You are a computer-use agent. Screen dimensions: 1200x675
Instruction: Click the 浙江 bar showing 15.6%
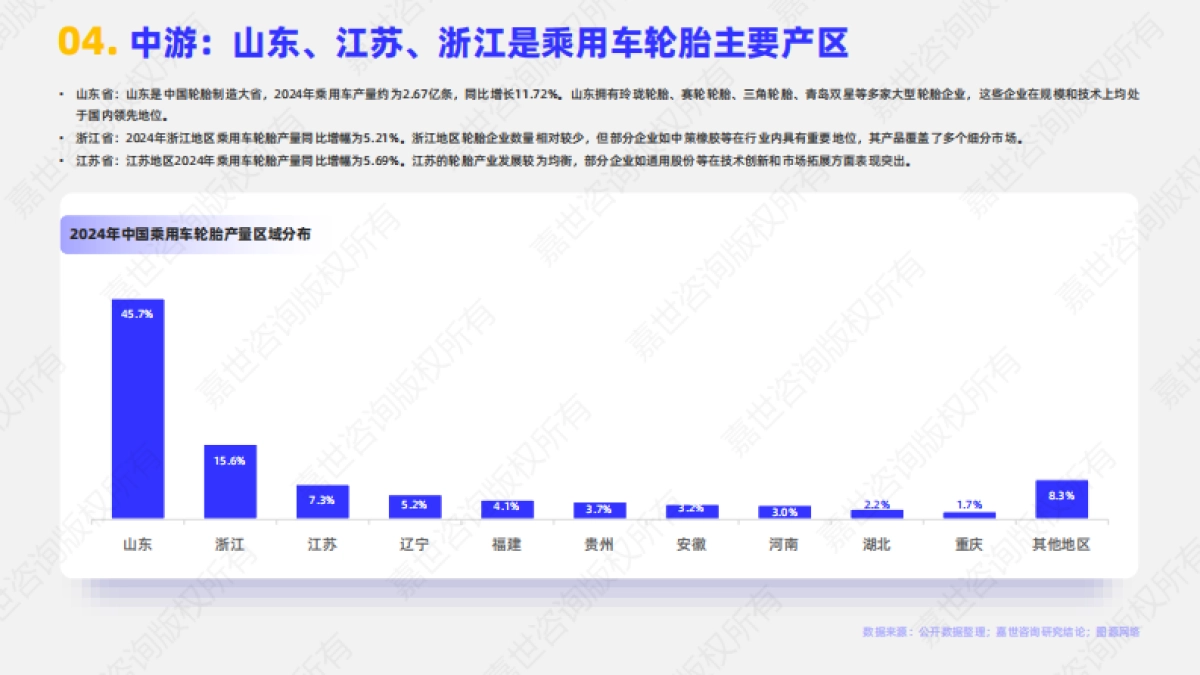(x=230, y=480)
